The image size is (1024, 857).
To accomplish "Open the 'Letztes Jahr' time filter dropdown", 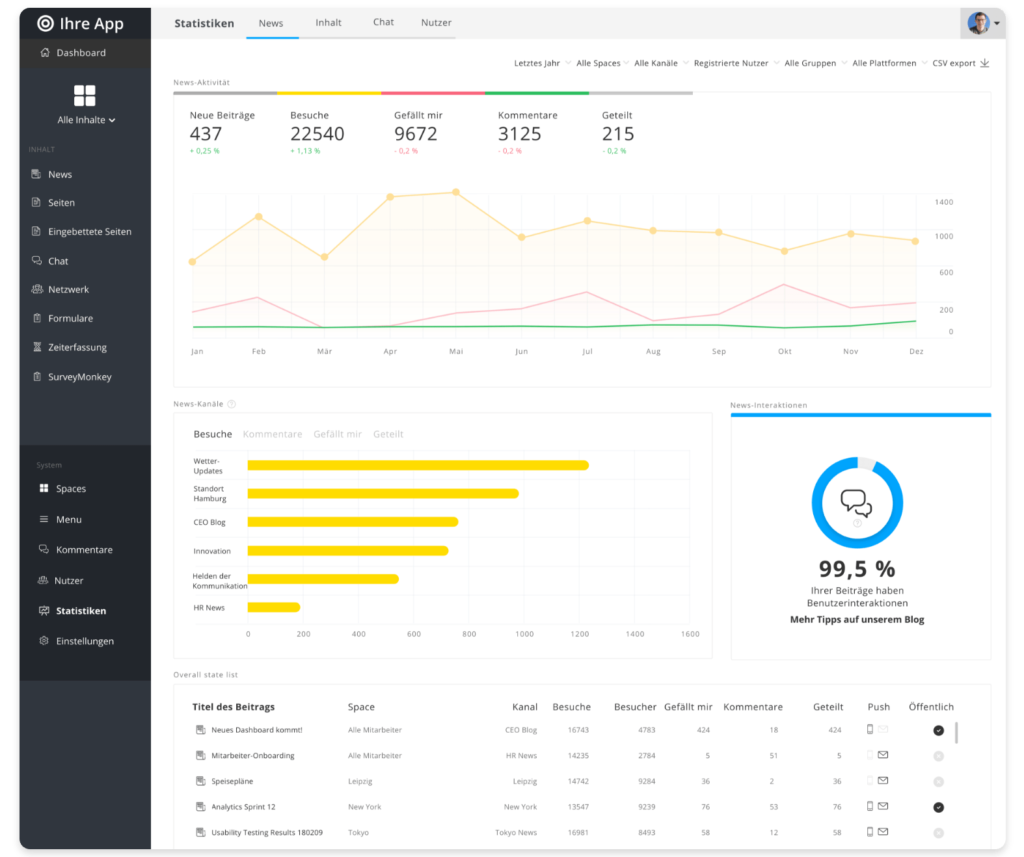I will pos(537,61).
